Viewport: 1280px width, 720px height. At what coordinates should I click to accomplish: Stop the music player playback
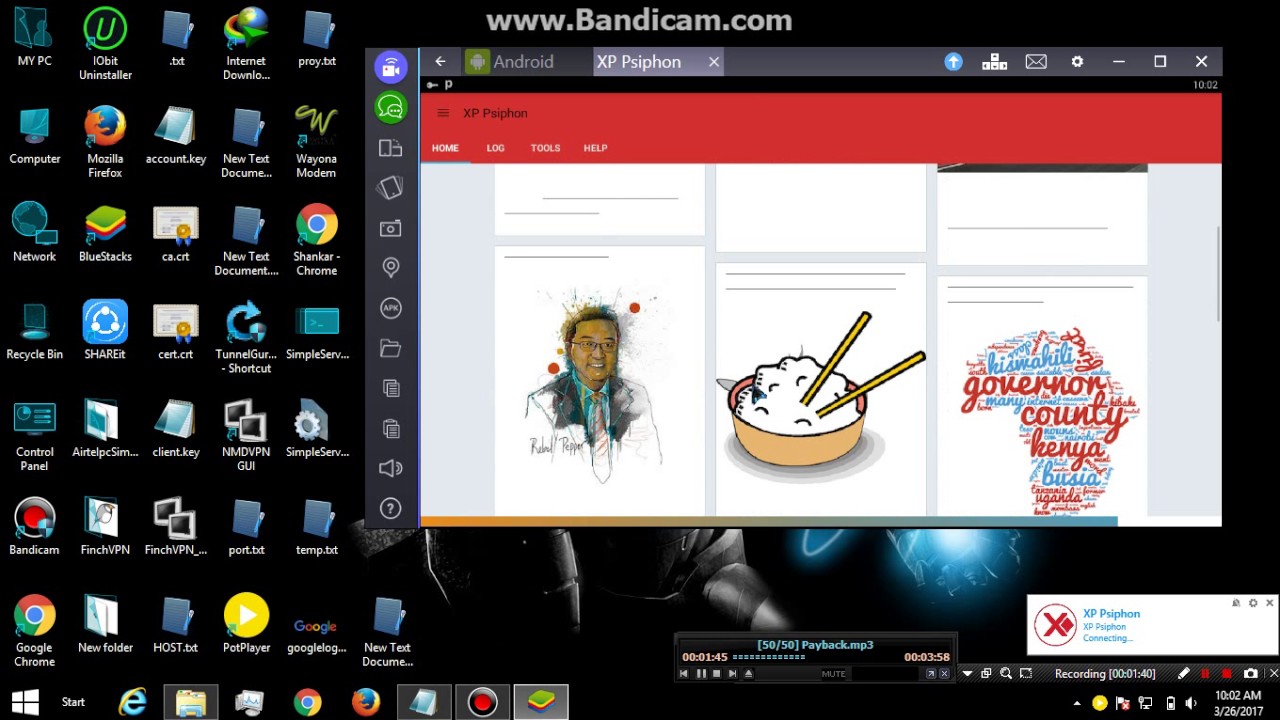pos(716,674)
